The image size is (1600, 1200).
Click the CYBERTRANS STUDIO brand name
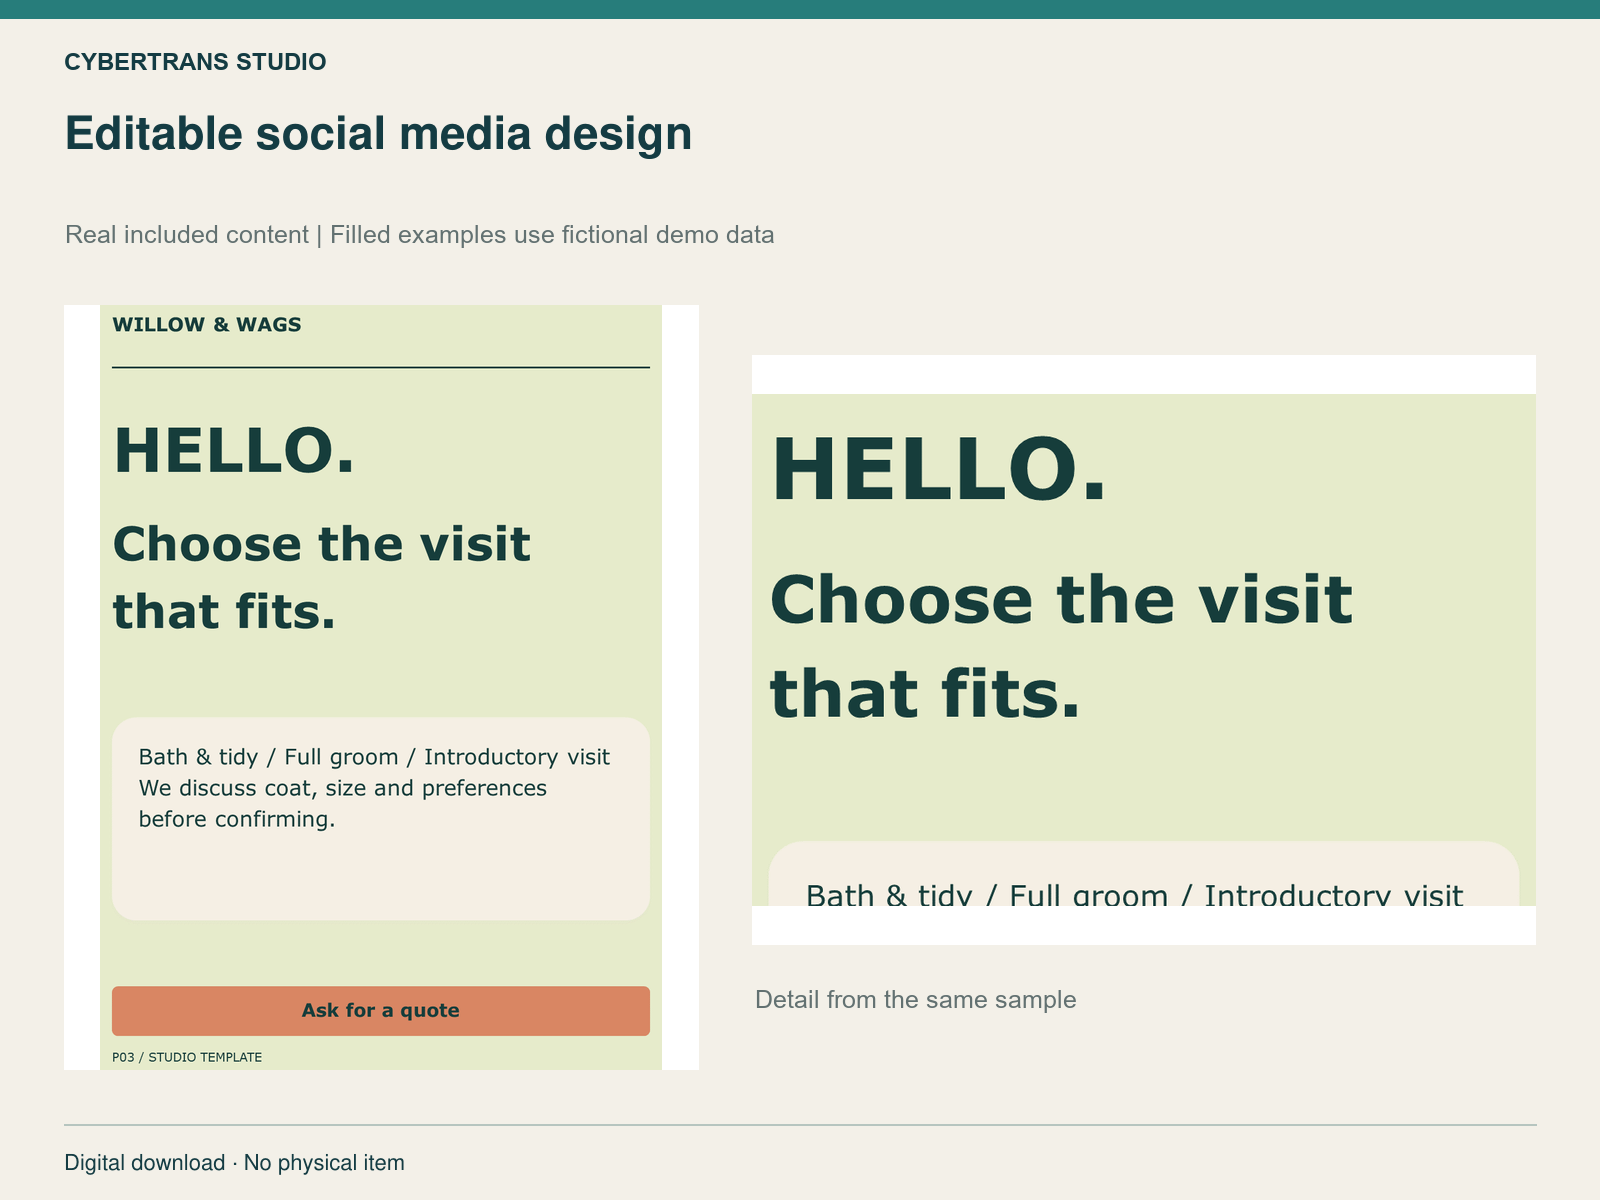(x=195, y=62)
